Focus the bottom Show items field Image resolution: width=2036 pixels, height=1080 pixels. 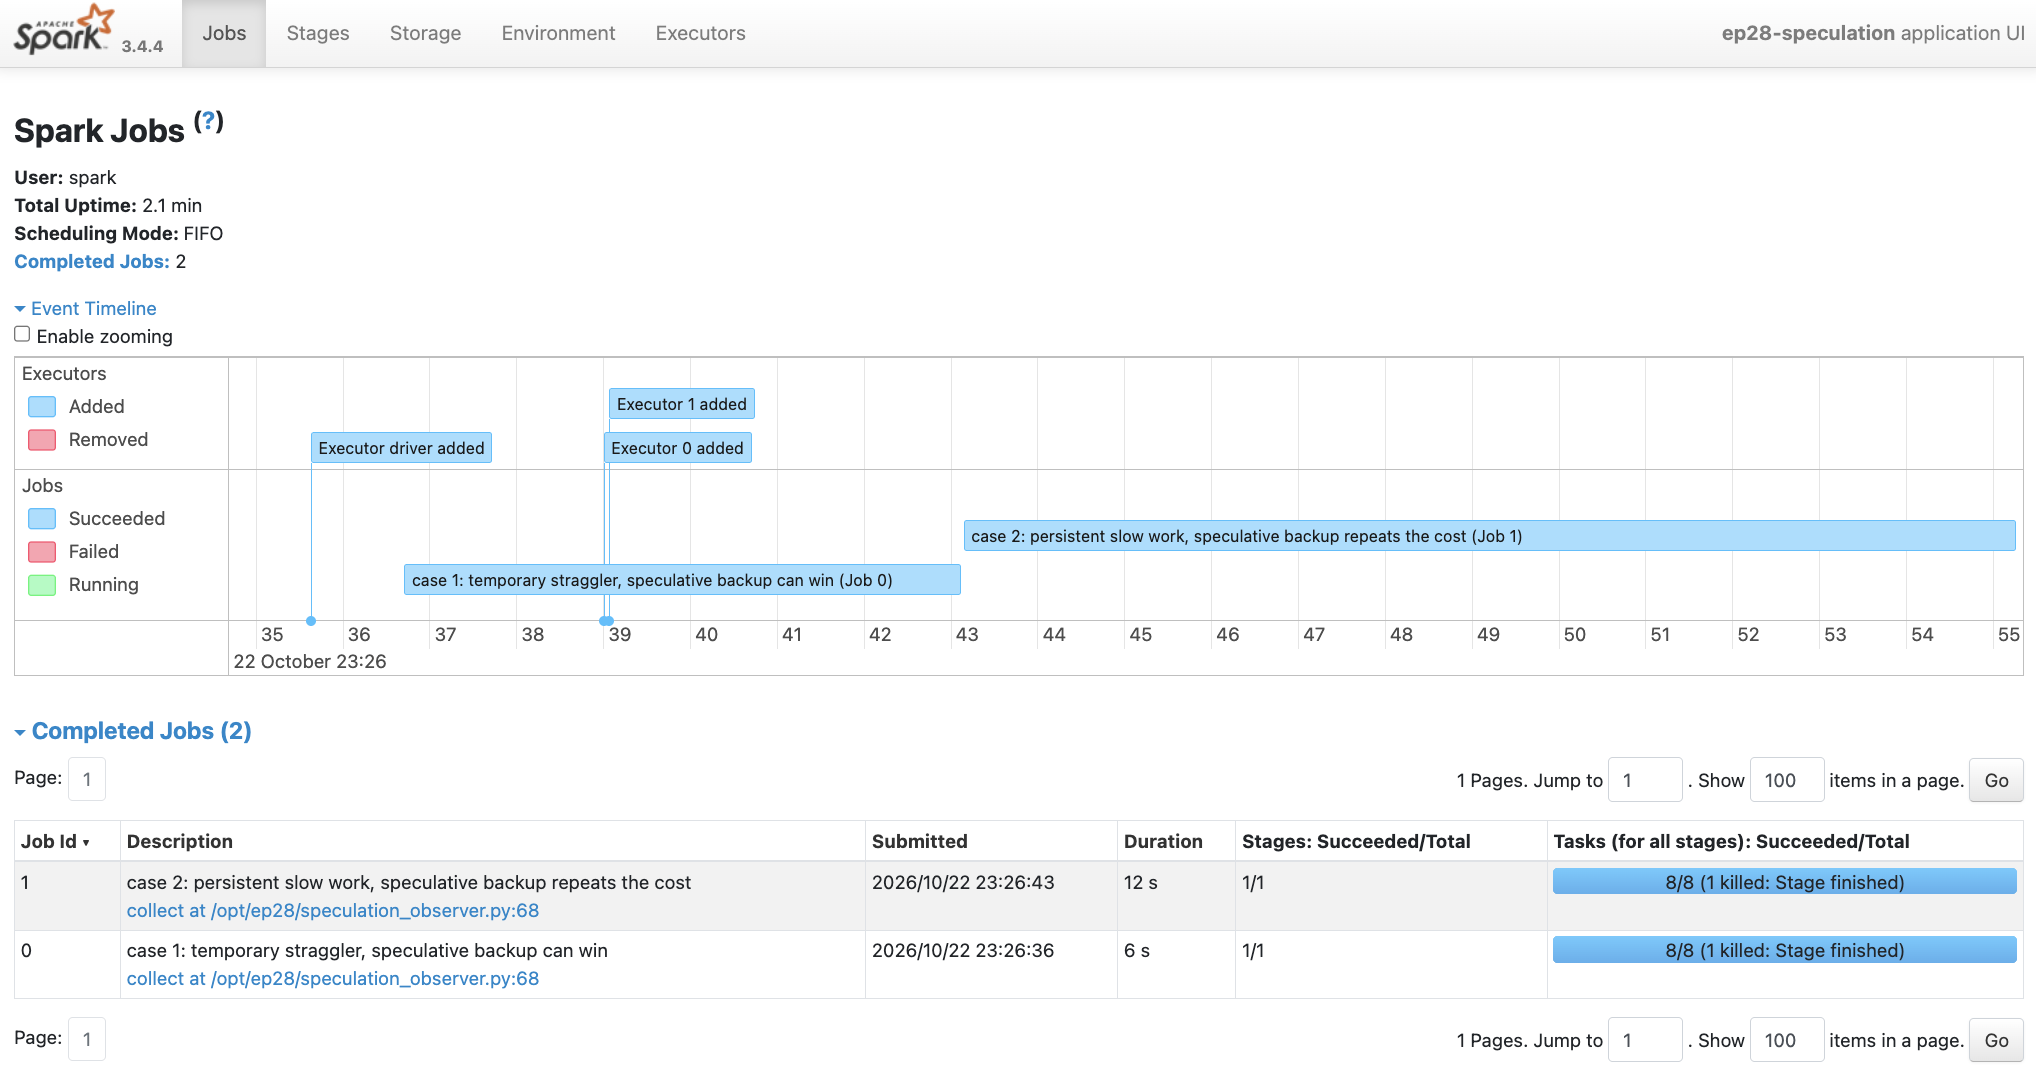tap(1787, 1040)
